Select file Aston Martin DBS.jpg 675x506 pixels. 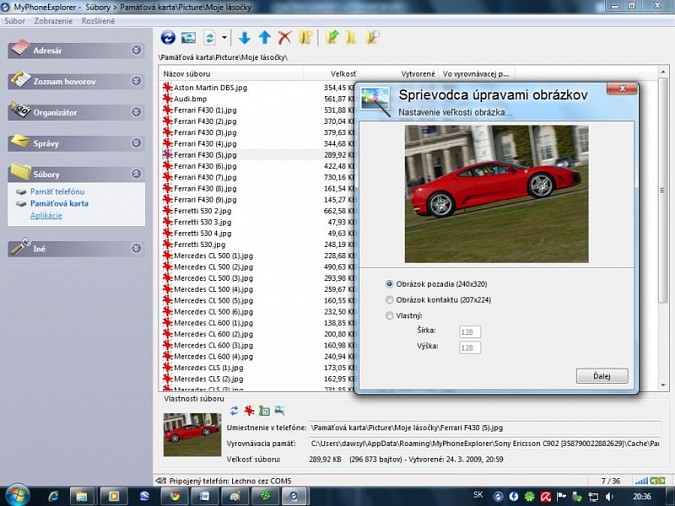click(x=210, y=87)
